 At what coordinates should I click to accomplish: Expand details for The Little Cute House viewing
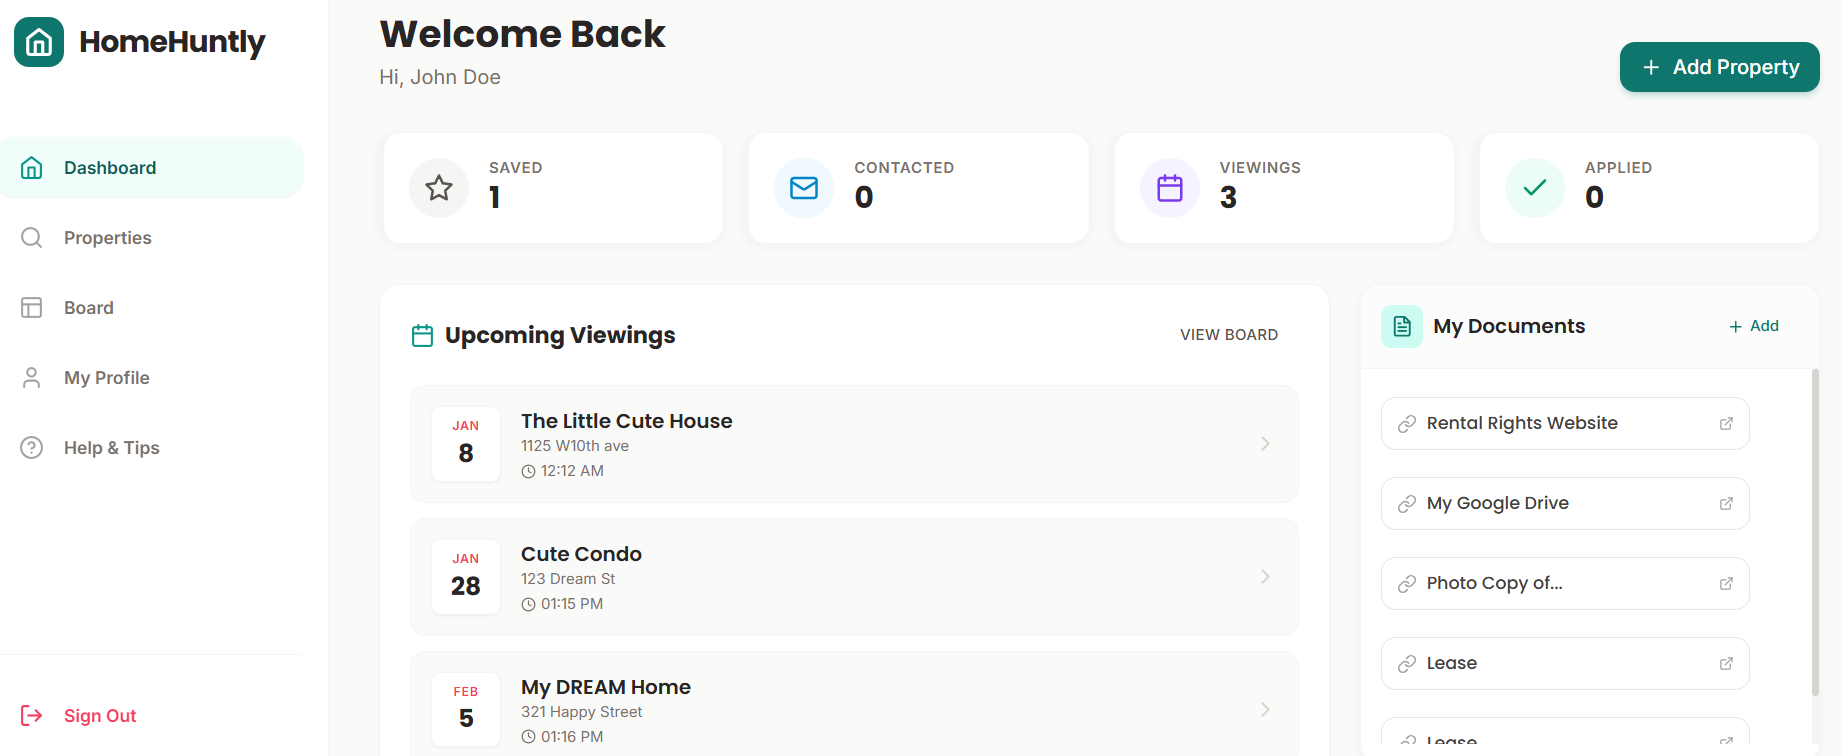click(1265, 443)
